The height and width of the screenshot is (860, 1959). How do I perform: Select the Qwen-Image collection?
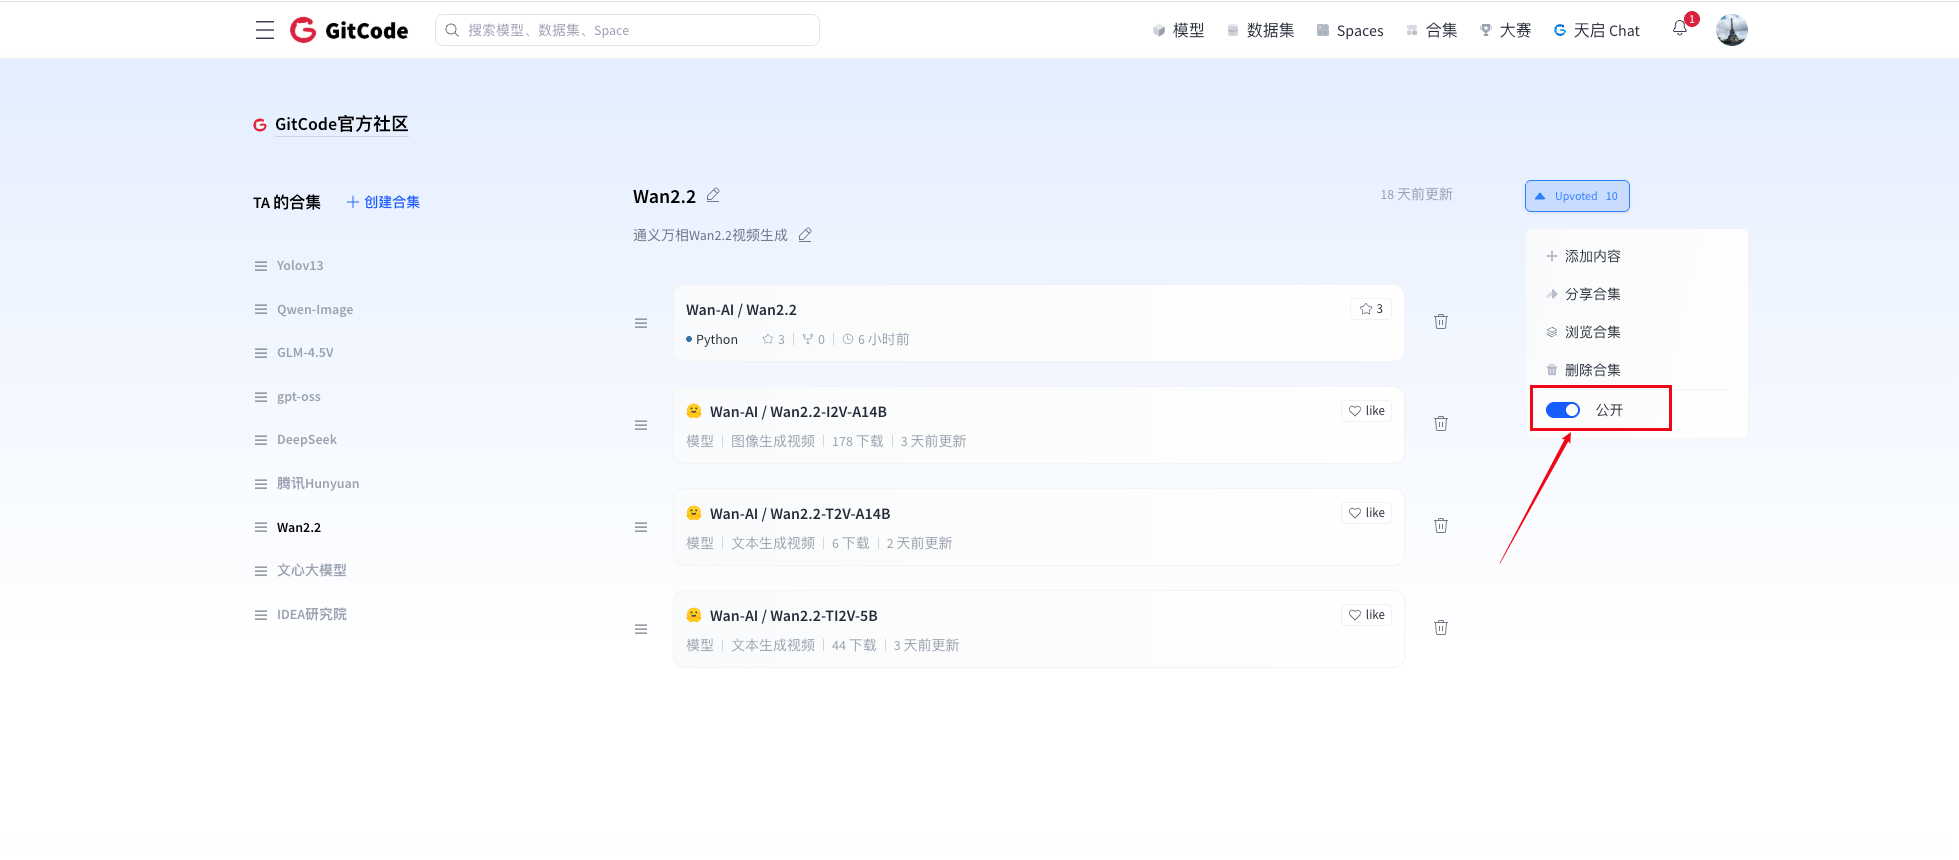pos(315,309)
